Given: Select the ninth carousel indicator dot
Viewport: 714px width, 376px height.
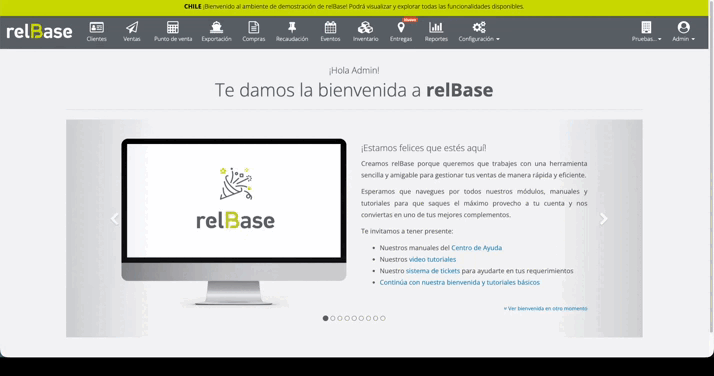Looking at the screenshot, I should [382, 318].
